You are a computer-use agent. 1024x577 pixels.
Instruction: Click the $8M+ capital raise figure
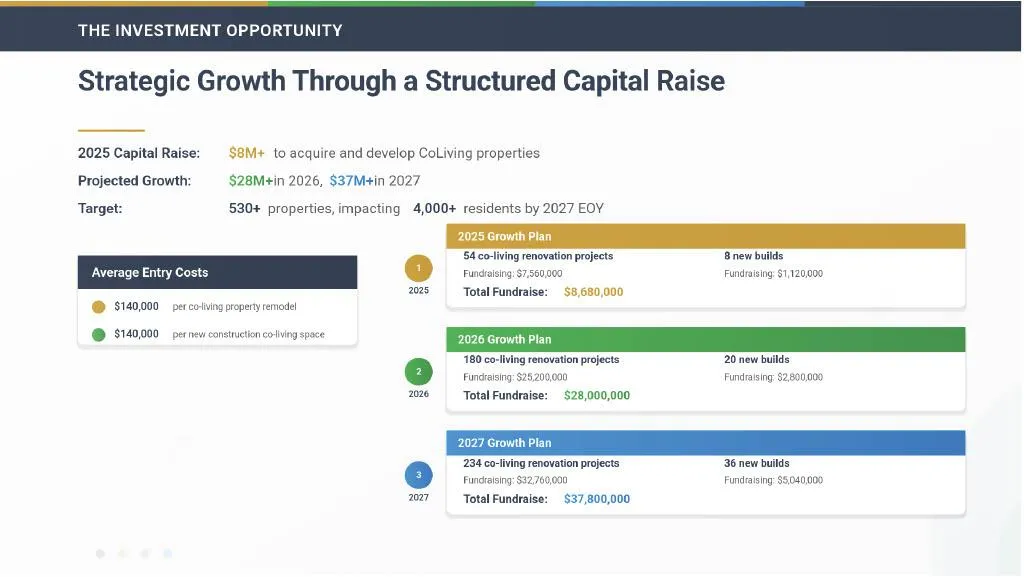point(246,153)
